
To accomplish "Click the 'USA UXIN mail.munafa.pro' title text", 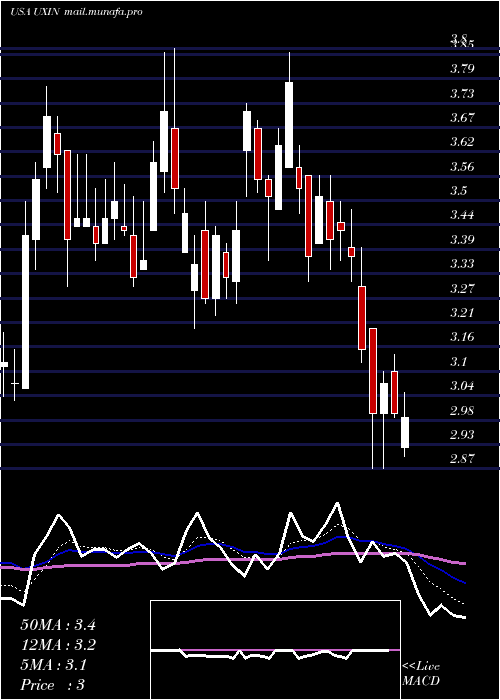I will coord(76,12).
